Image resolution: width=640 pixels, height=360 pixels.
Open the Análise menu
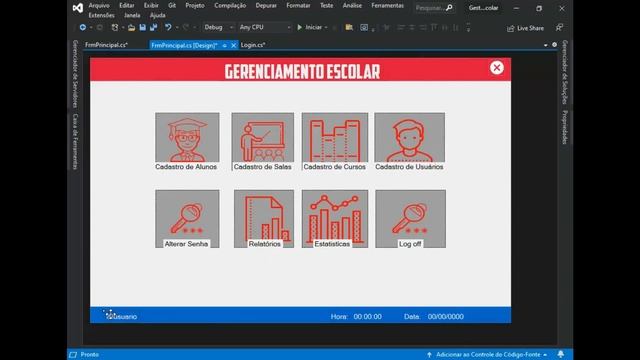[x=352, y=6]
